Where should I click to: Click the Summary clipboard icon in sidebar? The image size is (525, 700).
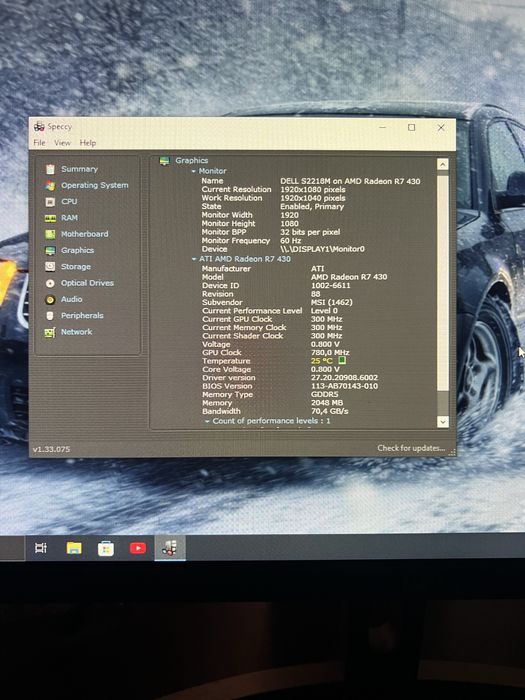click(50, 169)
